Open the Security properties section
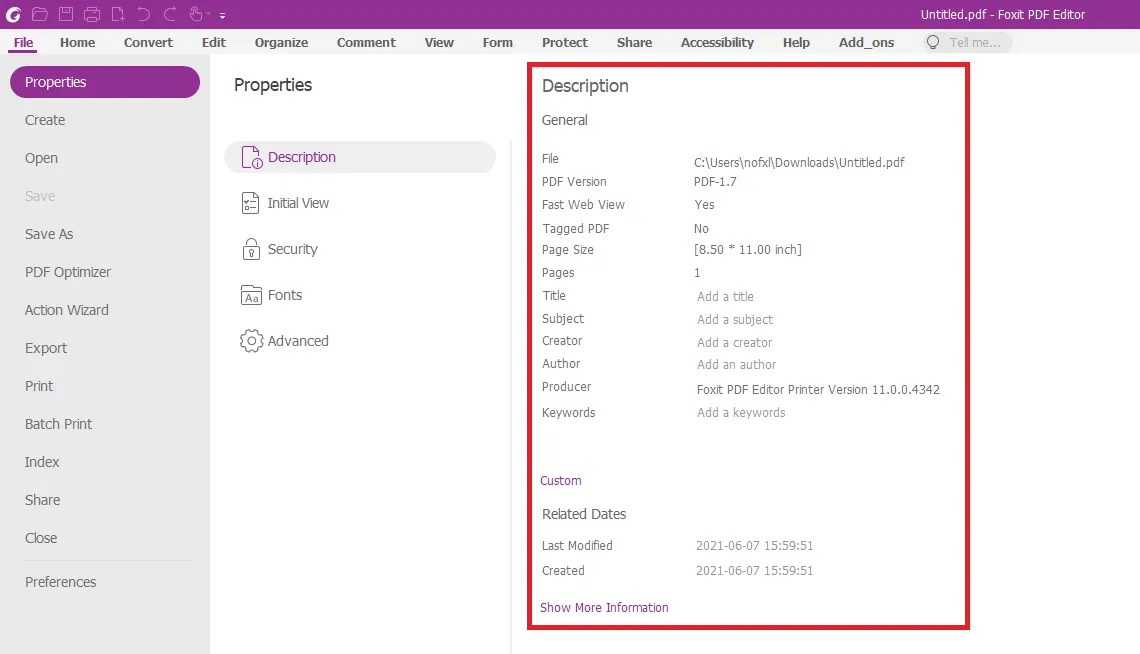Screen dimensions: 1140x654 tap(292, 249)
